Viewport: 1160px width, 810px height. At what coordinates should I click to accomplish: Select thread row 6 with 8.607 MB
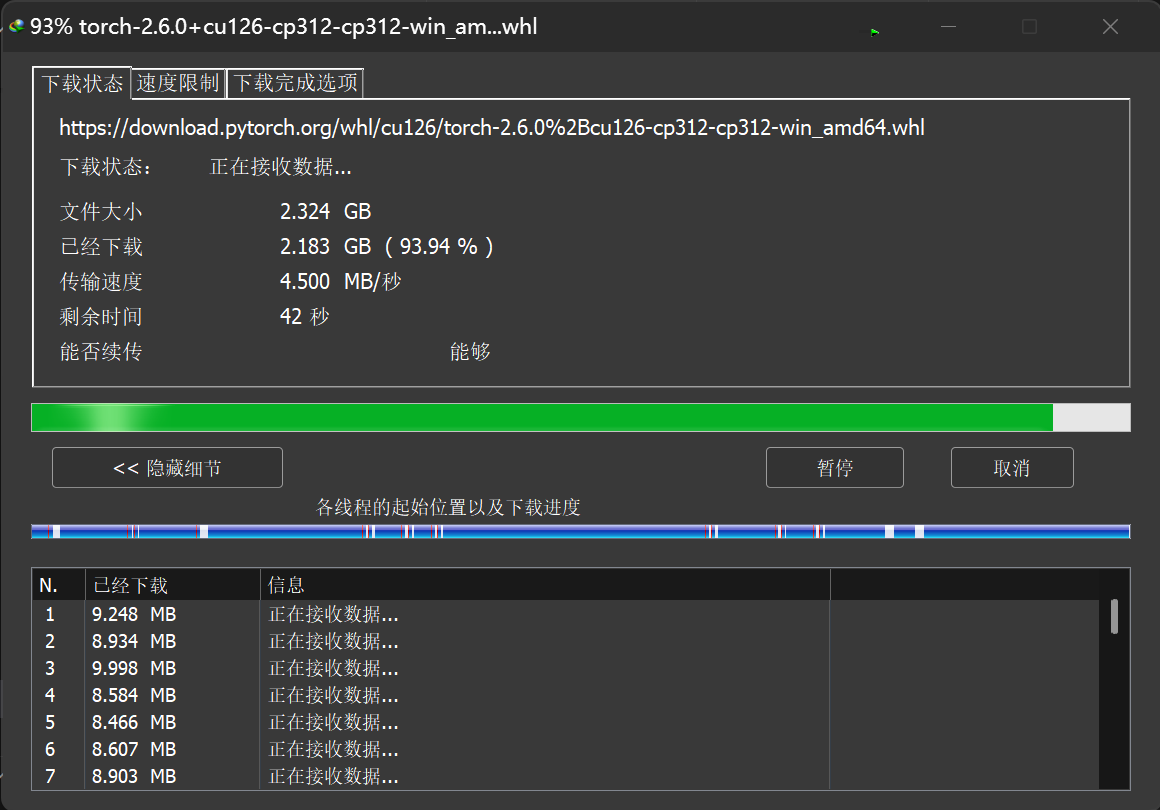pyautogui.click(x=565, y=749)
